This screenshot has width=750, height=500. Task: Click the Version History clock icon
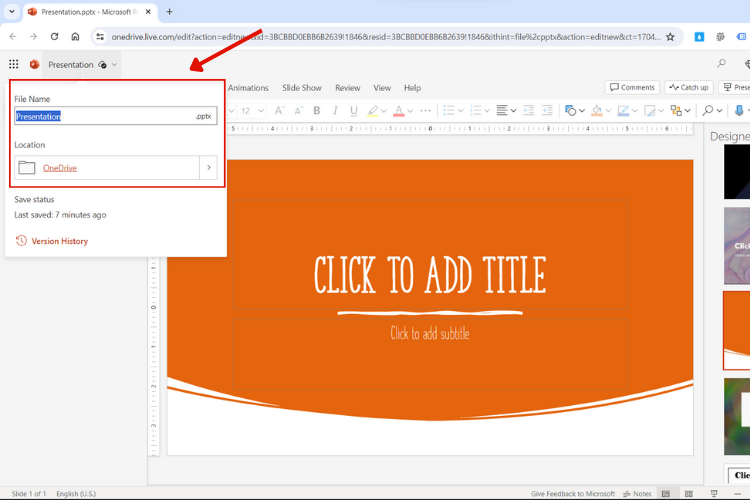(21, 241)
